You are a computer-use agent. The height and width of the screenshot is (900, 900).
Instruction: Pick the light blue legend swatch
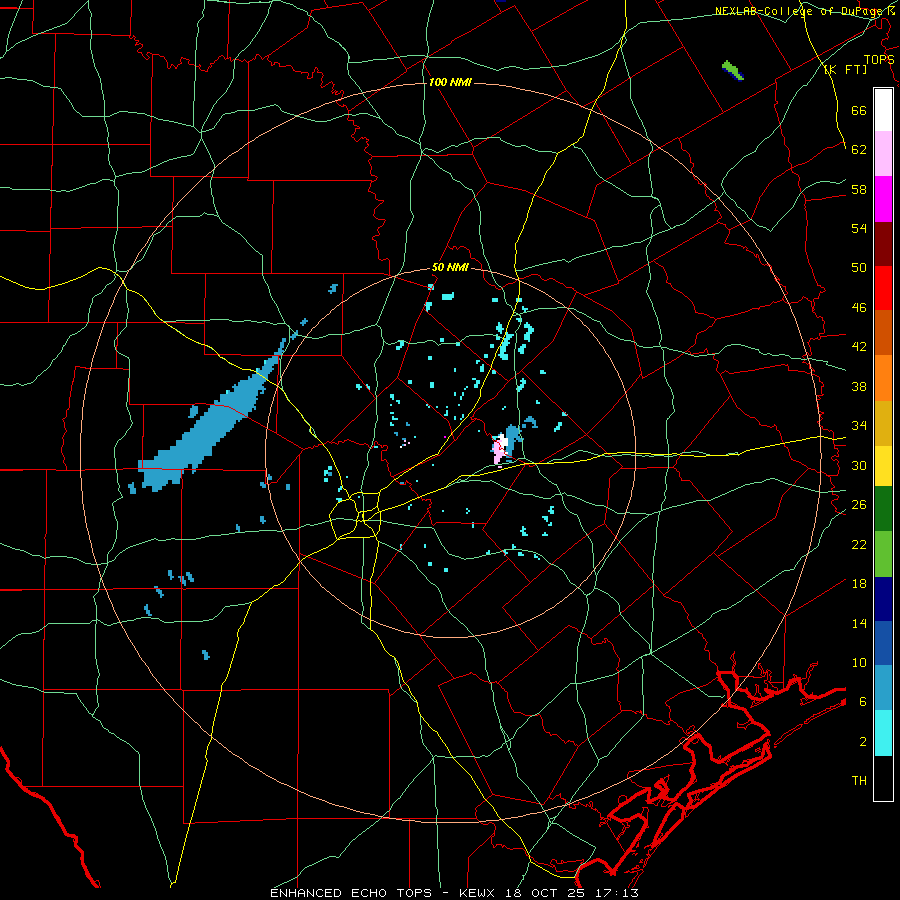tap(883, 688)
